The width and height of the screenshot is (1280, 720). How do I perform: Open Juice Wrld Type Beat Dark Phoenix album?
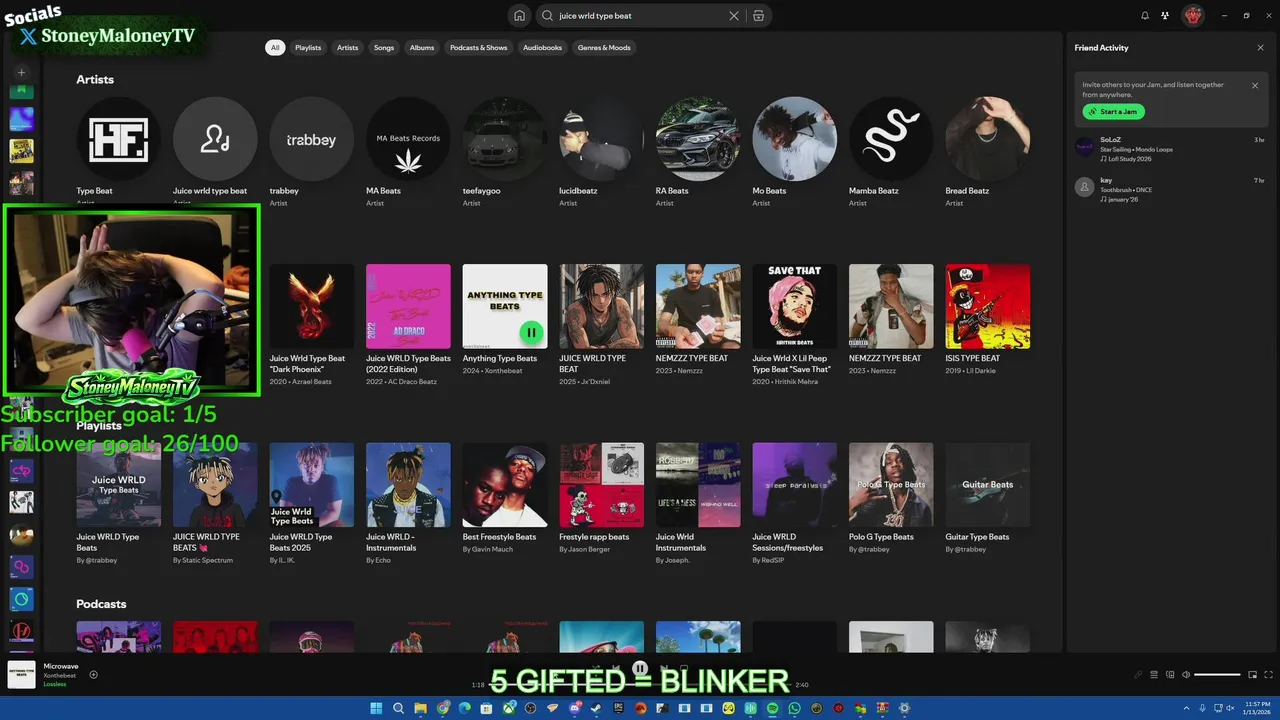[311, 306]
